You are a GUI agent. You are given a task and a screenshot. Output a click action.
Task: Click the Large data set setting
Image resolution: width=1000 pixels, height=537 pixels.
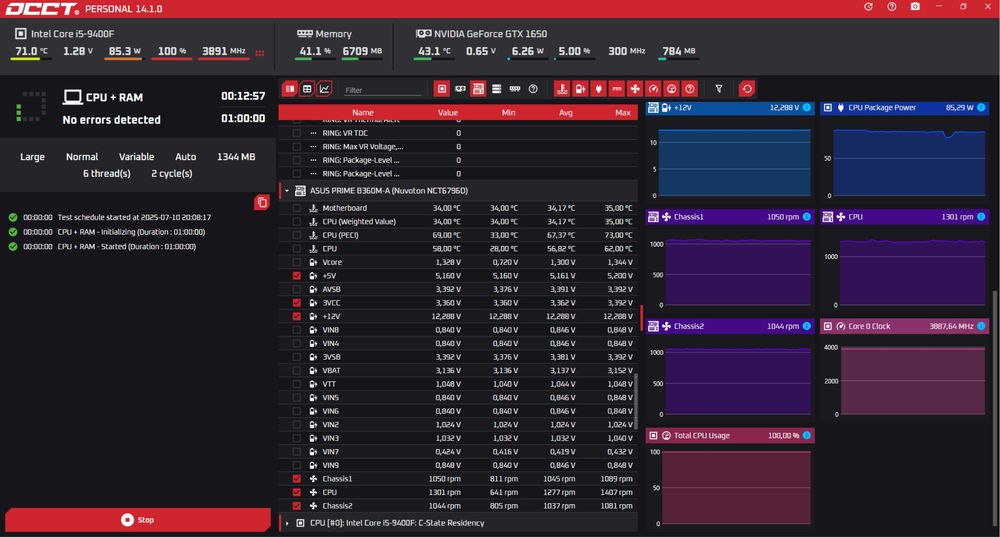click(32, 157)
